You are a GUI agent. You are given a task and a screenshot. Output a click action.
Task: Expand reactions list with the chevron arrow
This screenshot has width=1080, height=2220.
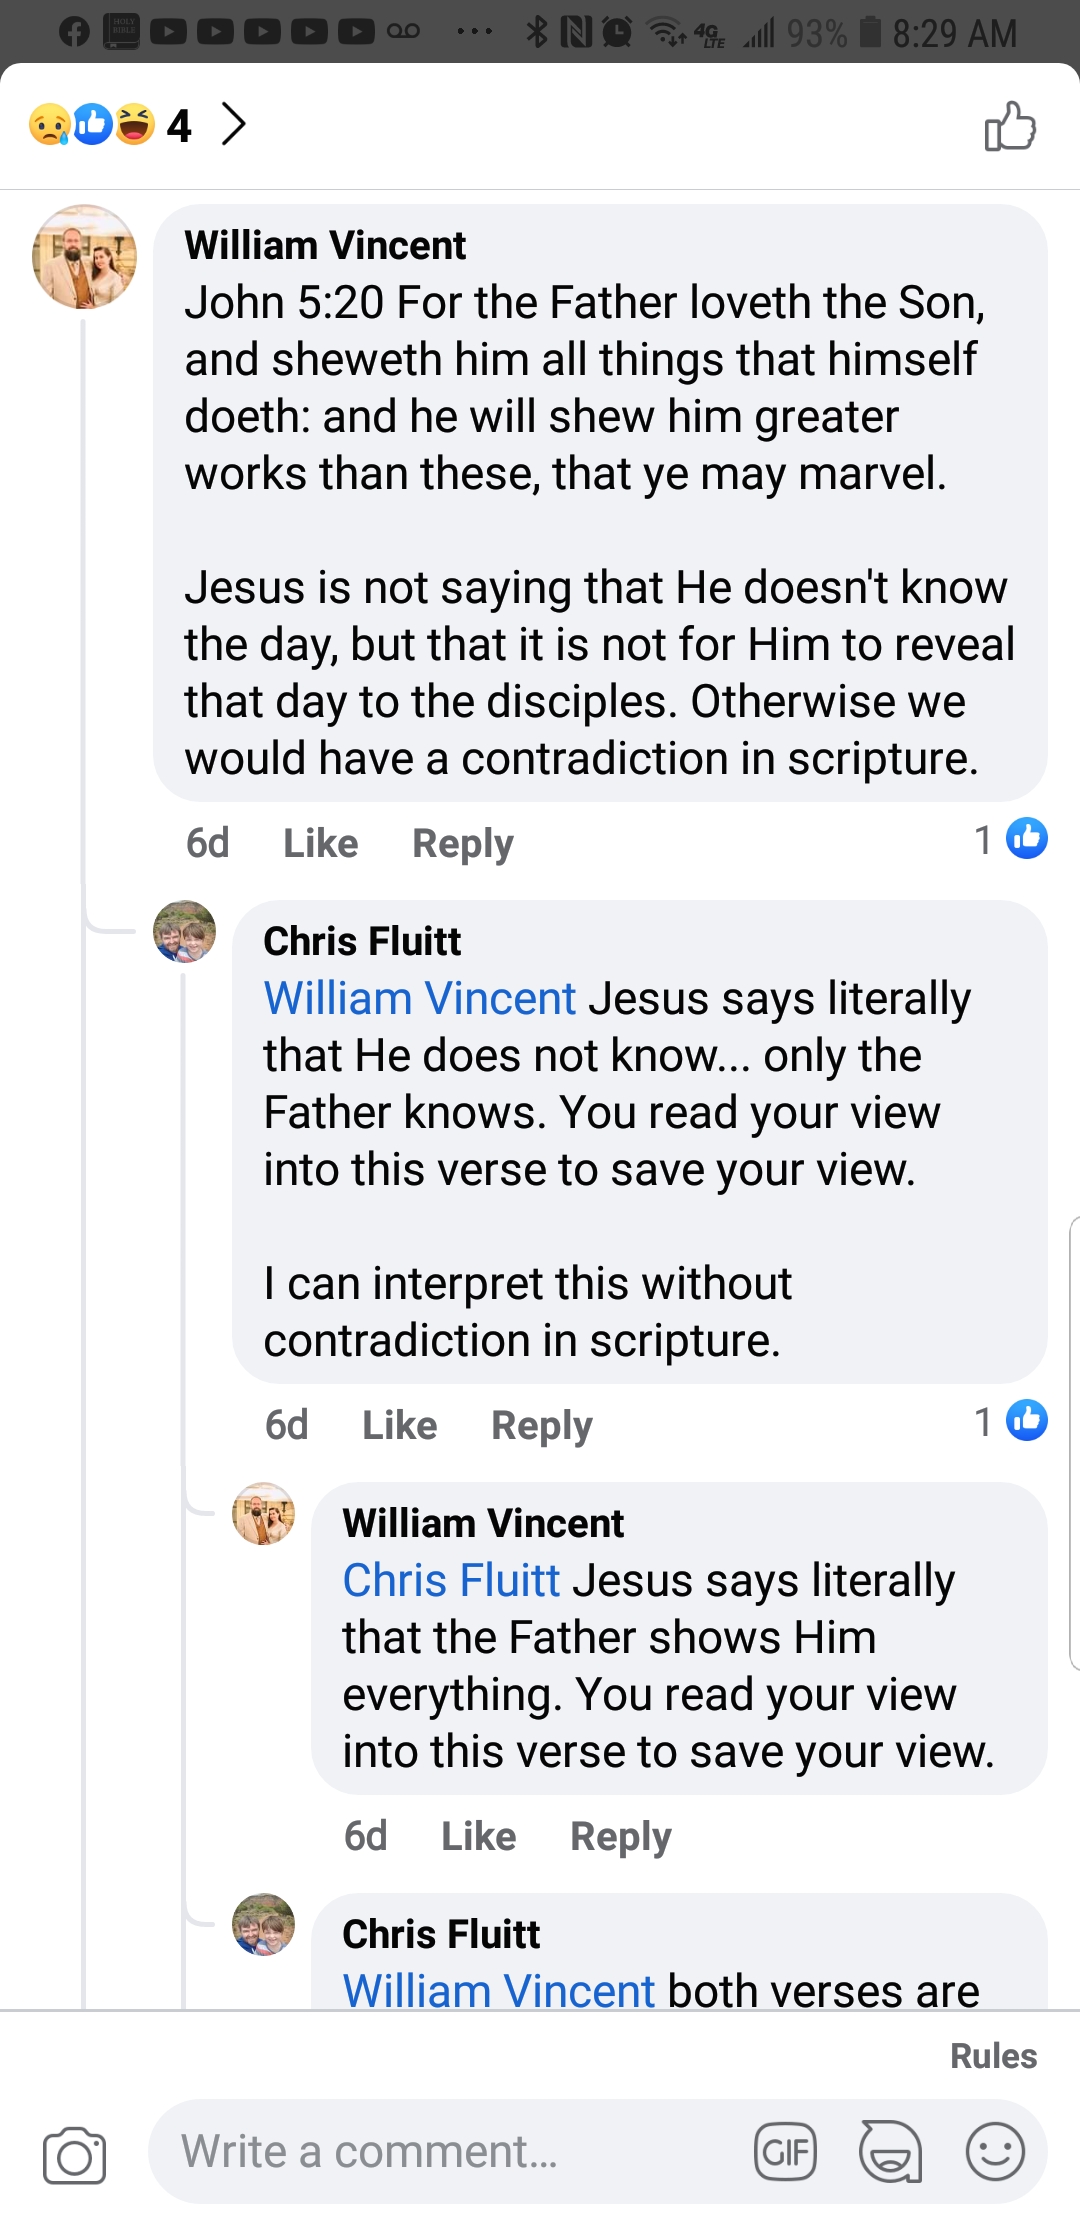click(x=233, y=125)
